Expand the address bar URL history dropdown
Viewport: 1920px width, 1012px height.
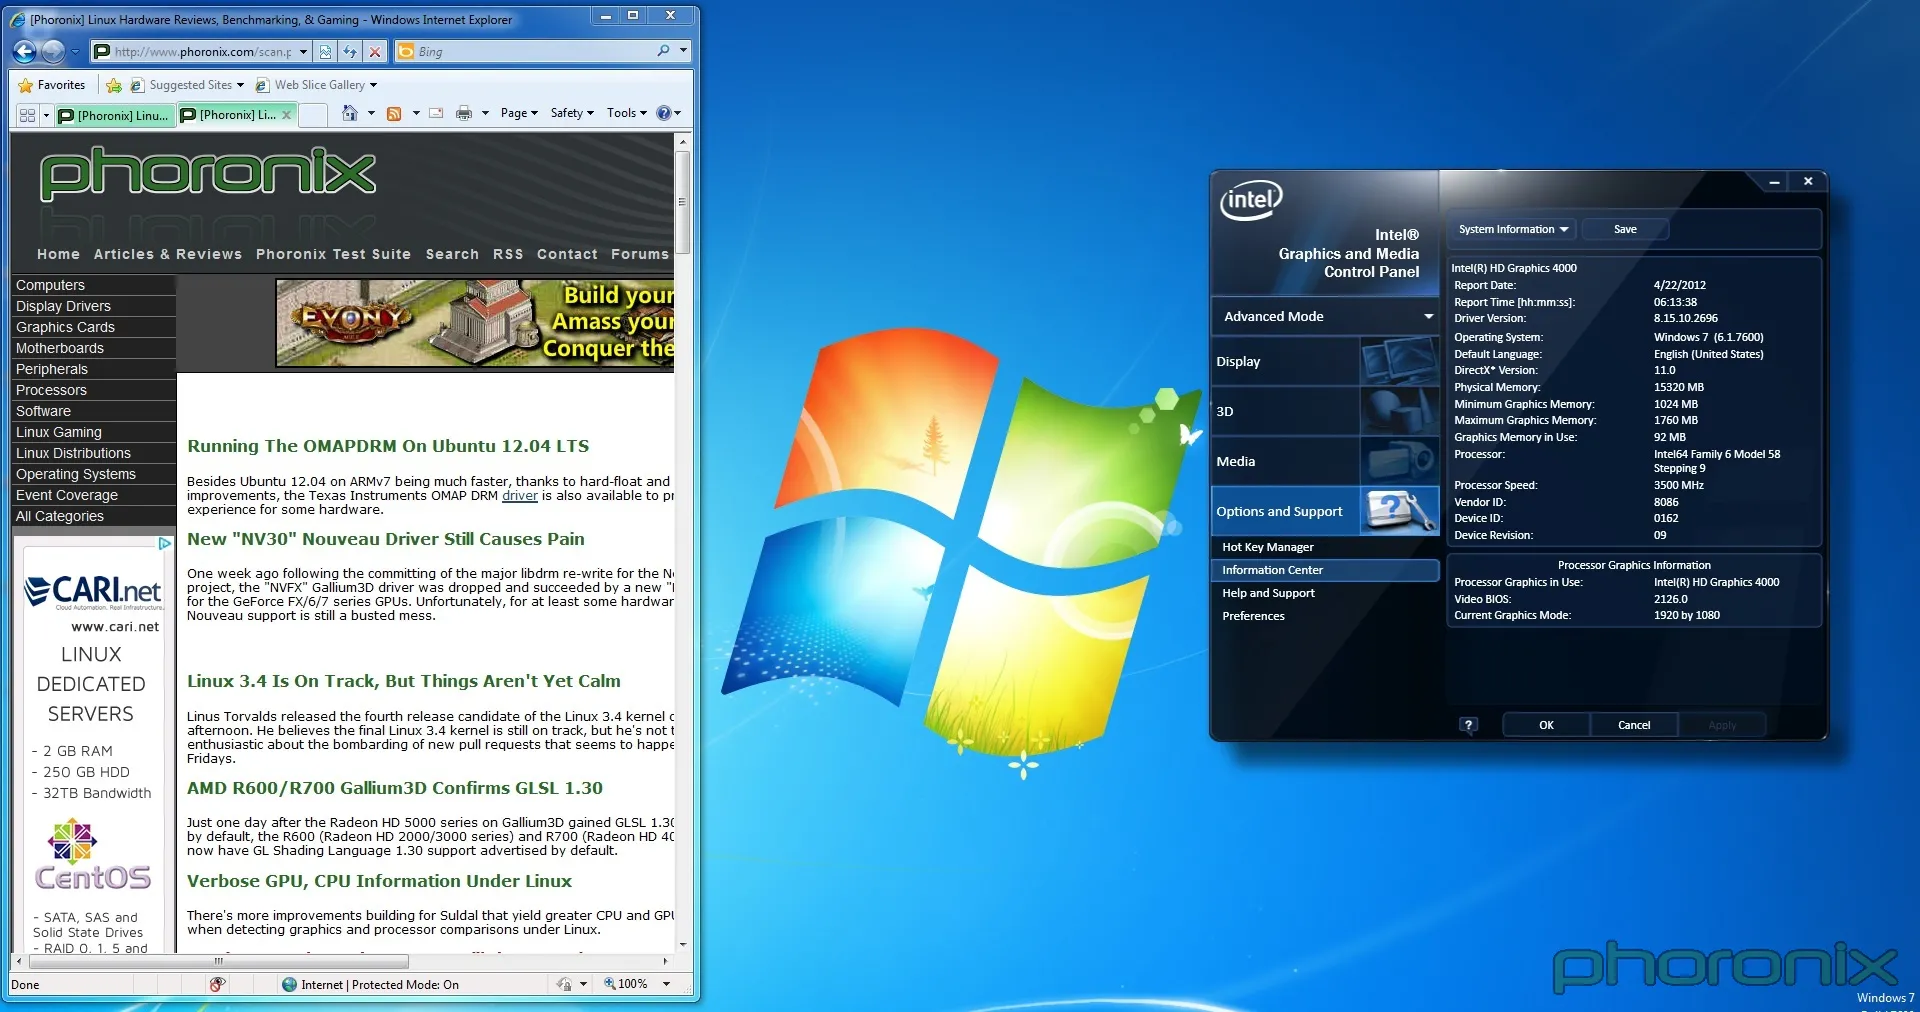coord(303,51)
